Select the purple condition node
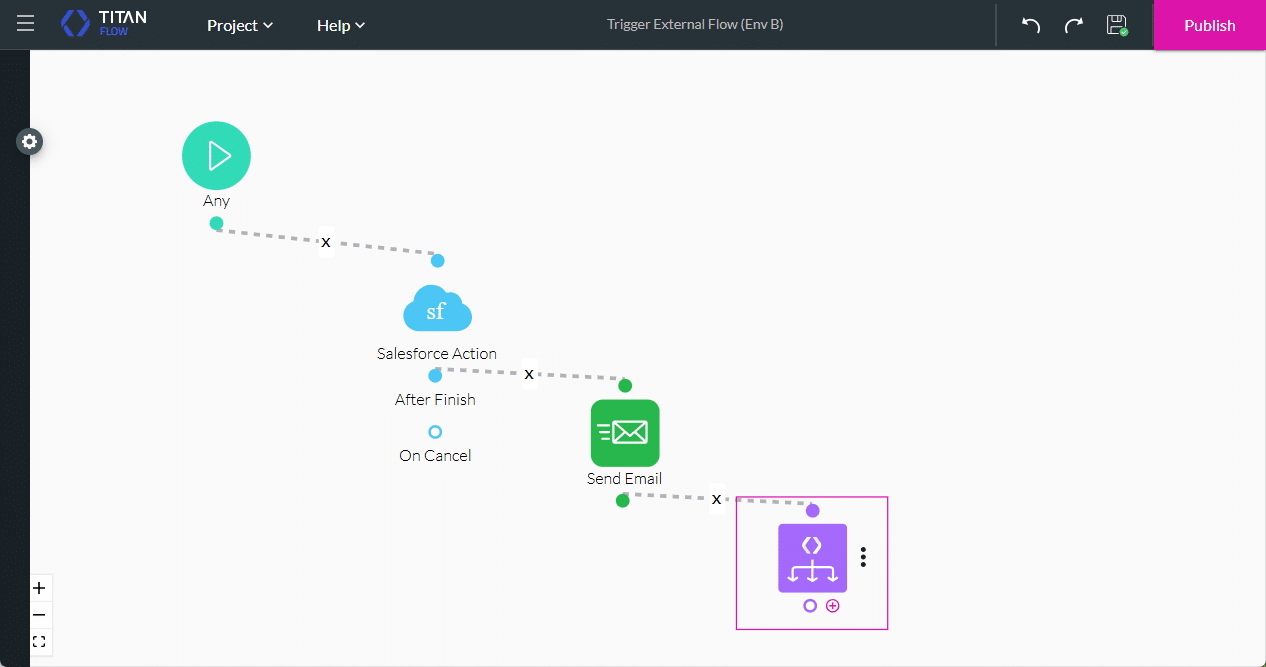The width and height of the screenshot is (1266, 667). [812, 558]
